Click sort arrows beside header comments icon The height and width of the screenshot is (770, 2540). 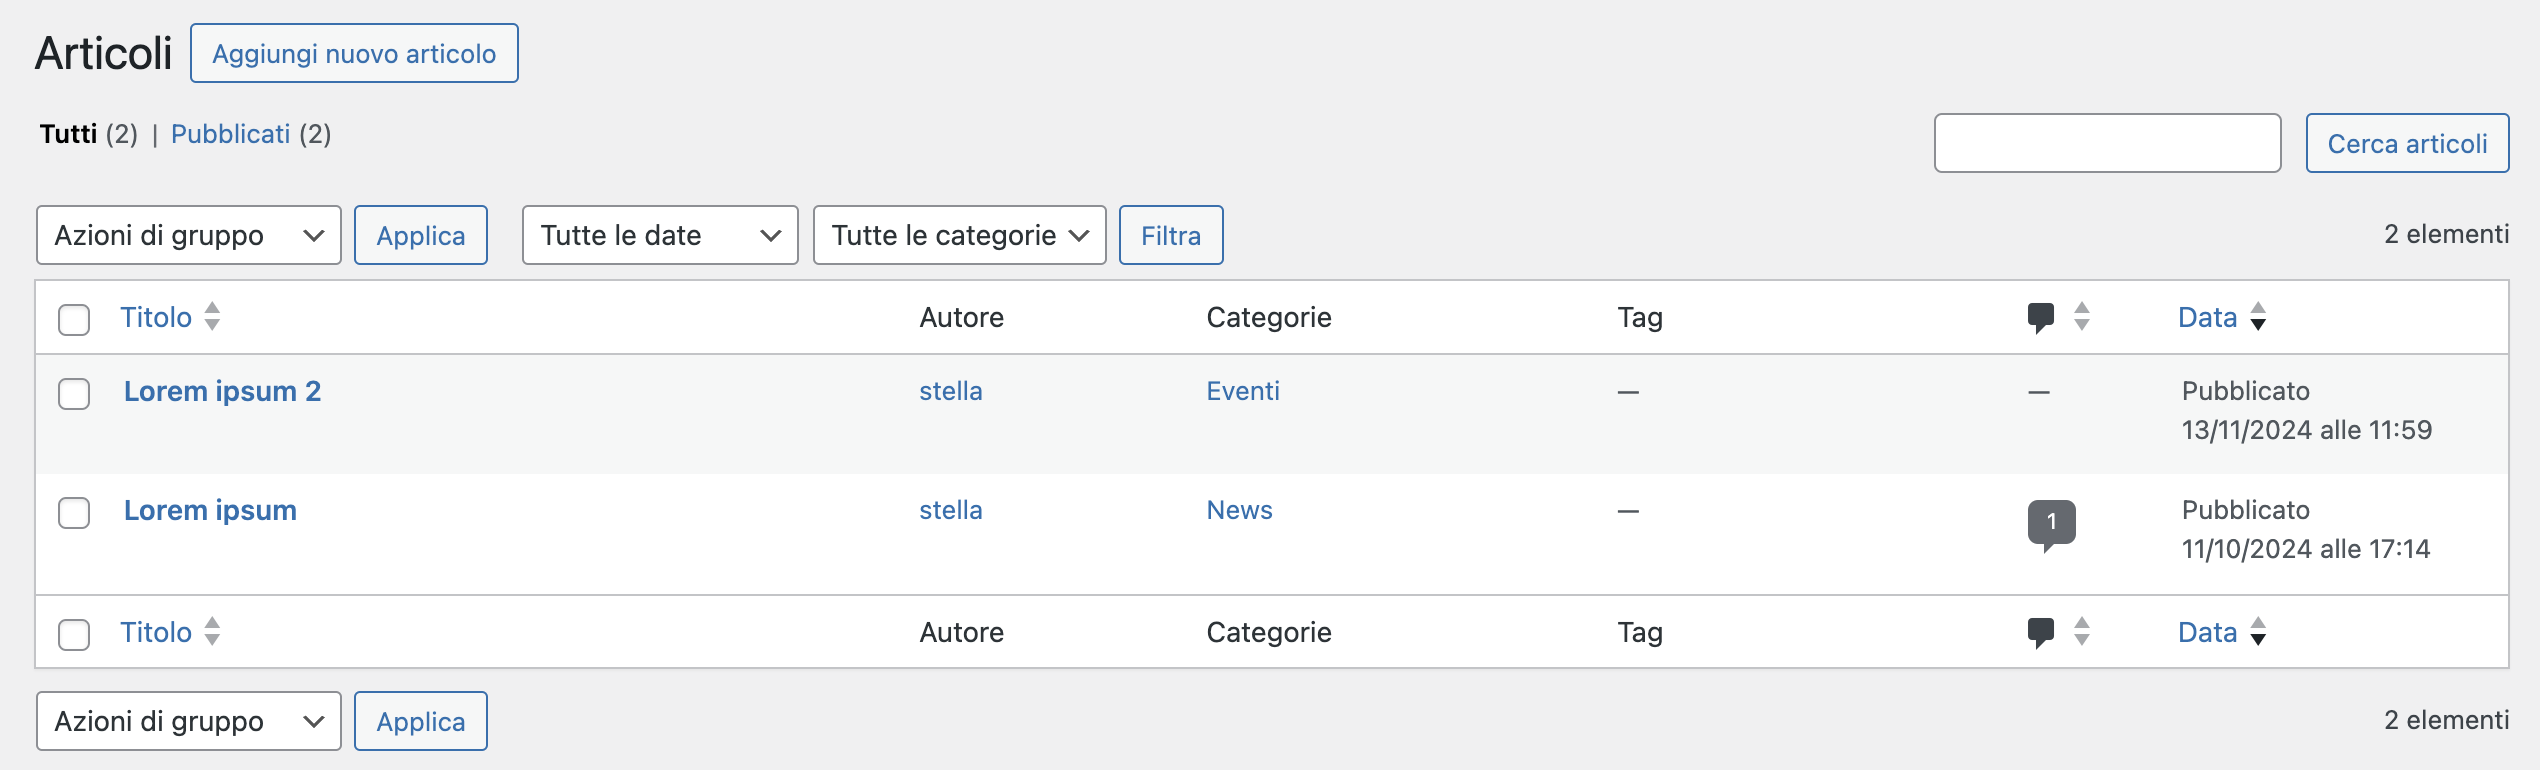(2082, 317)
